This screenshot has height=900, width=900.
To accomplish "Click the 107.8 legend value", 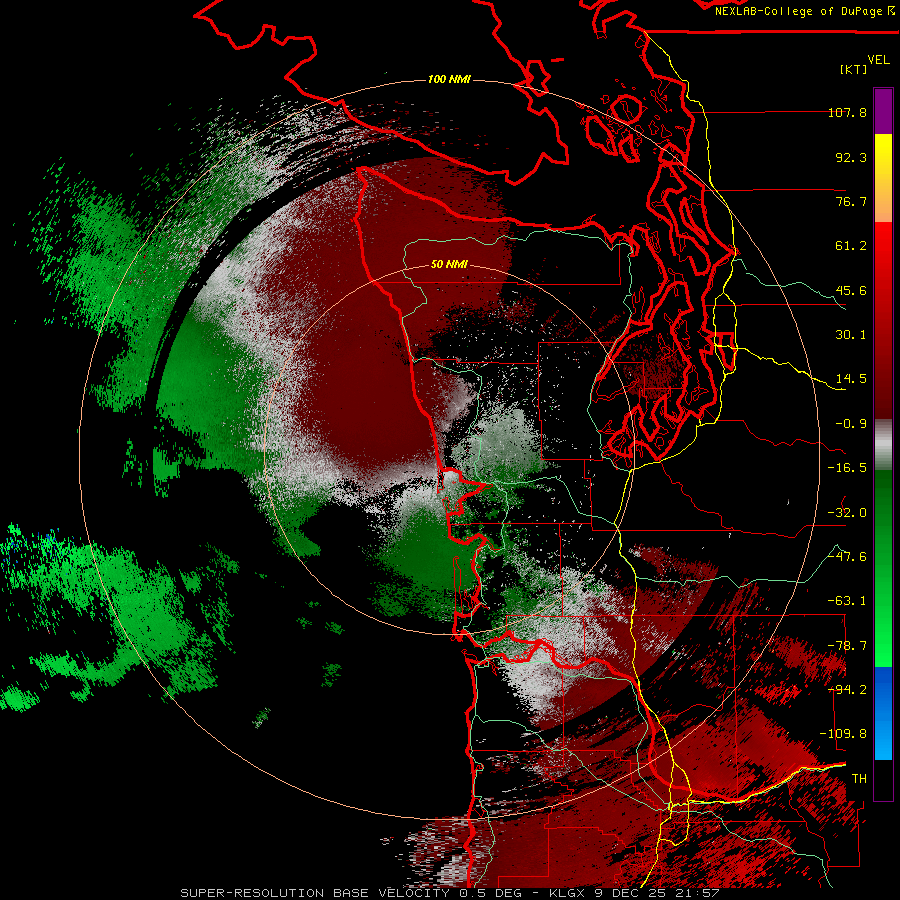I will [847, 112].
